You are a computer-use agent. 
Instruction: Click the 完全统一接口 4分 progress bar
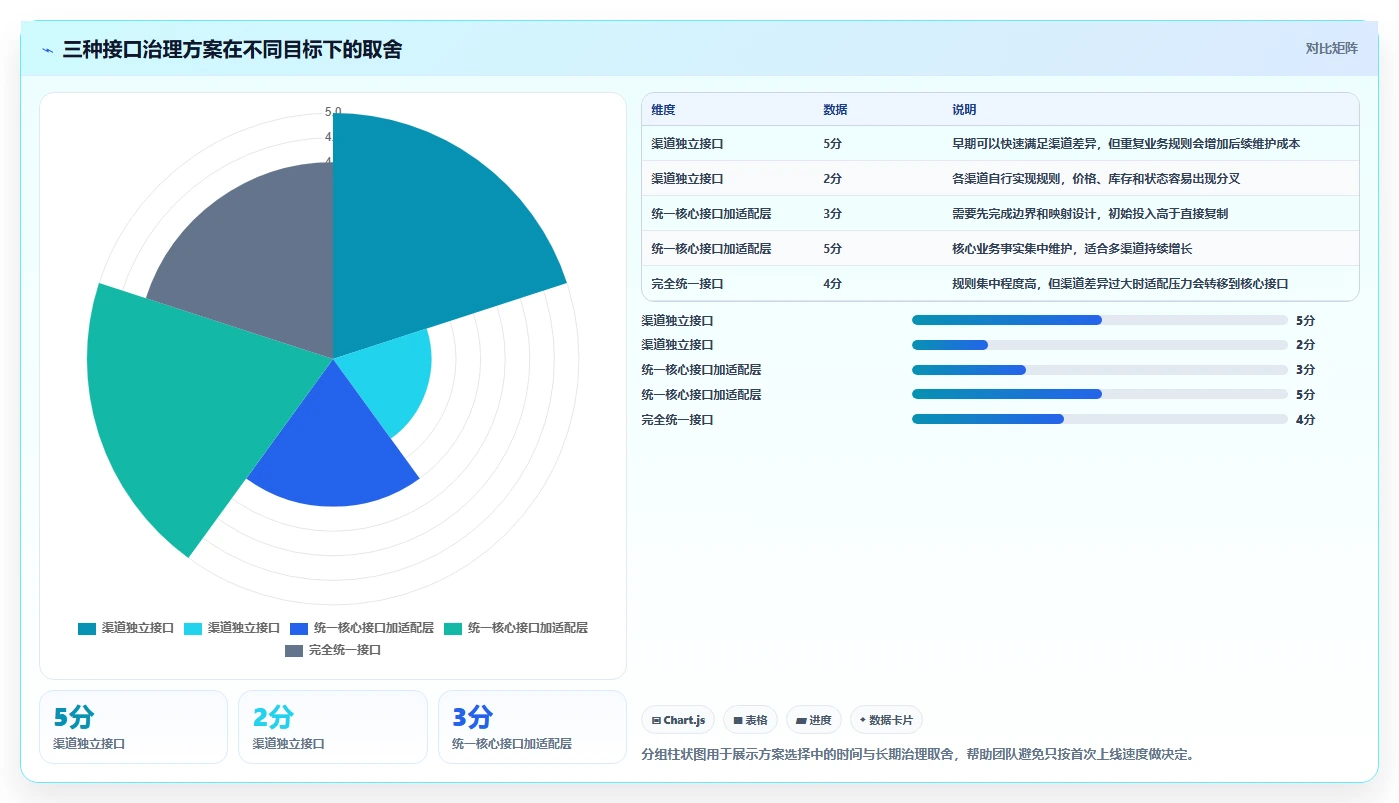[x=1100, y=420]
